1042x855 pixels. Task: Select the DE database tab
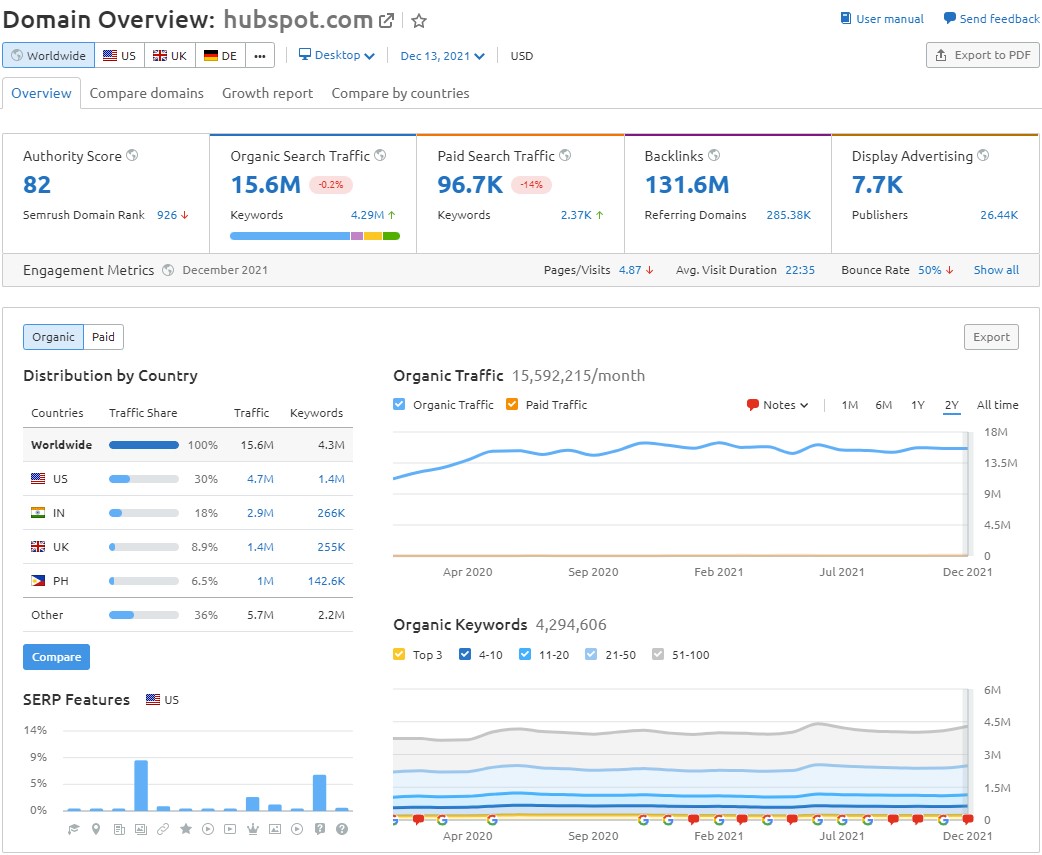[x=221, y=56]
